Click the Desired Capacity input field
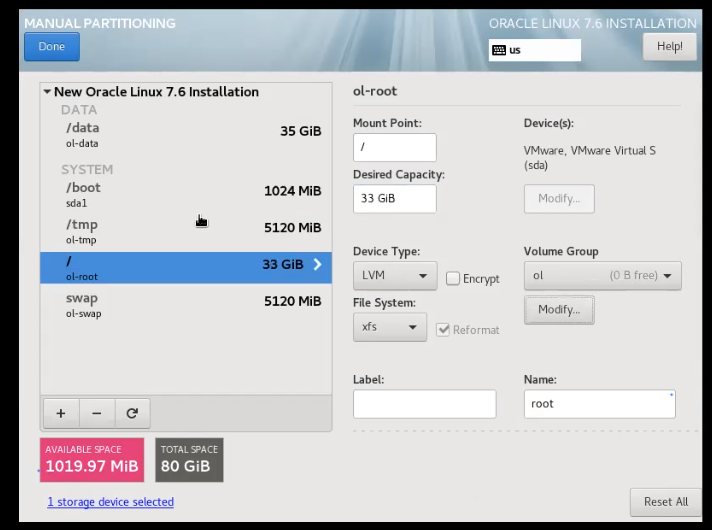 tap(395, 198)
